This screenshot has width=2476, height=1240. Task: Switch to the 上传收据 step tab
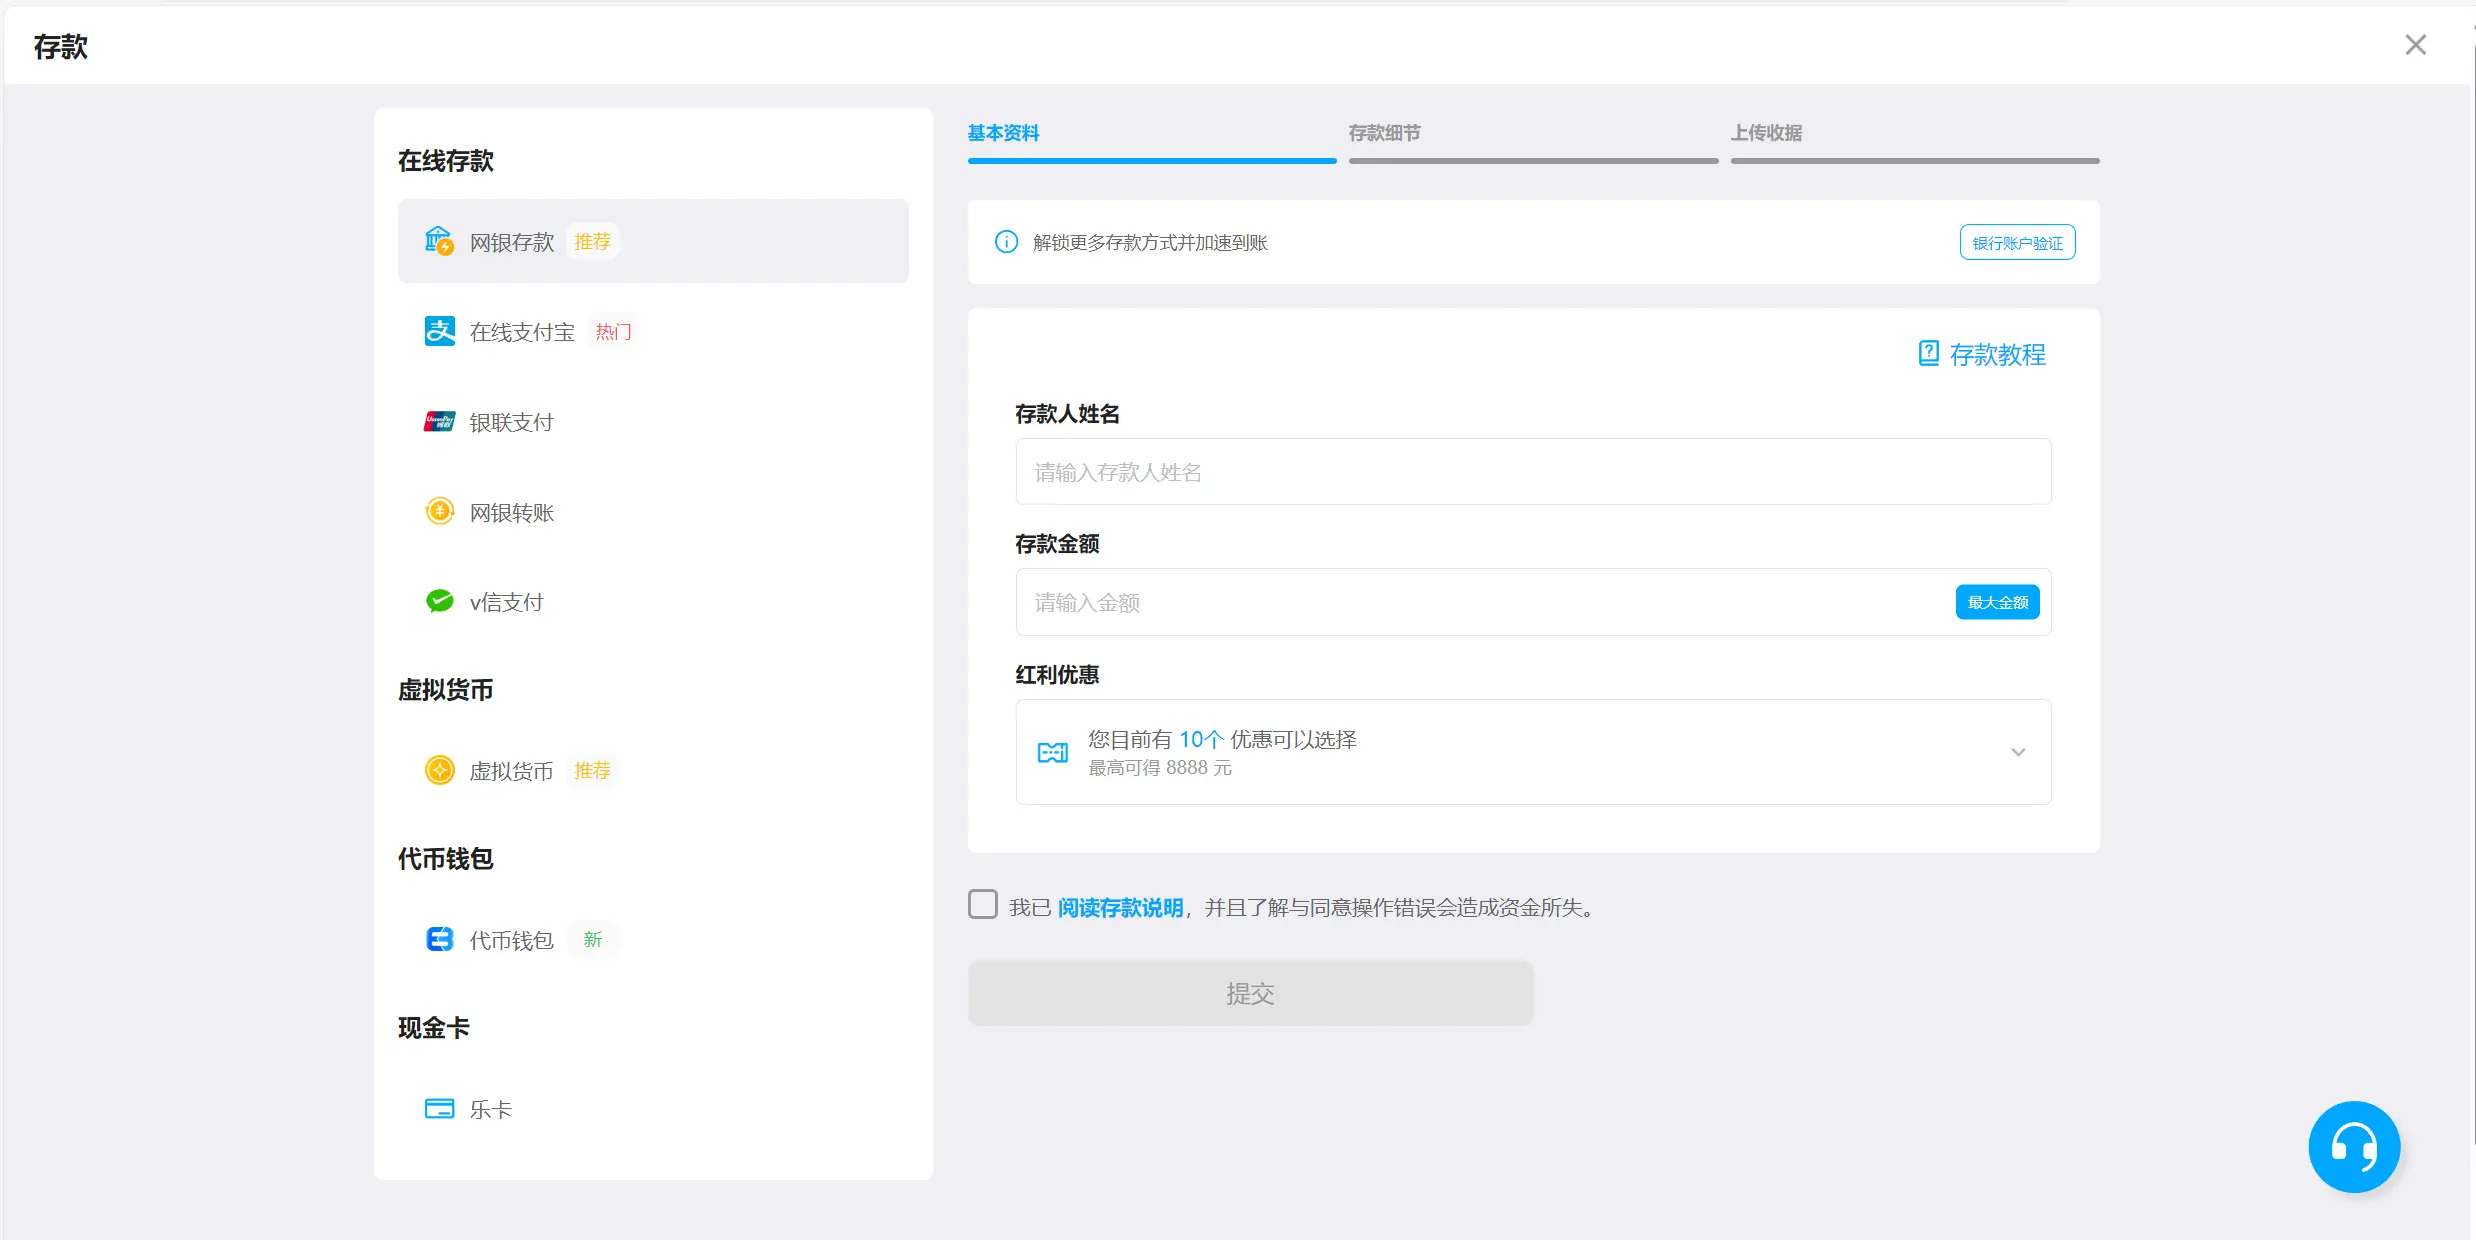point(1766,133)
